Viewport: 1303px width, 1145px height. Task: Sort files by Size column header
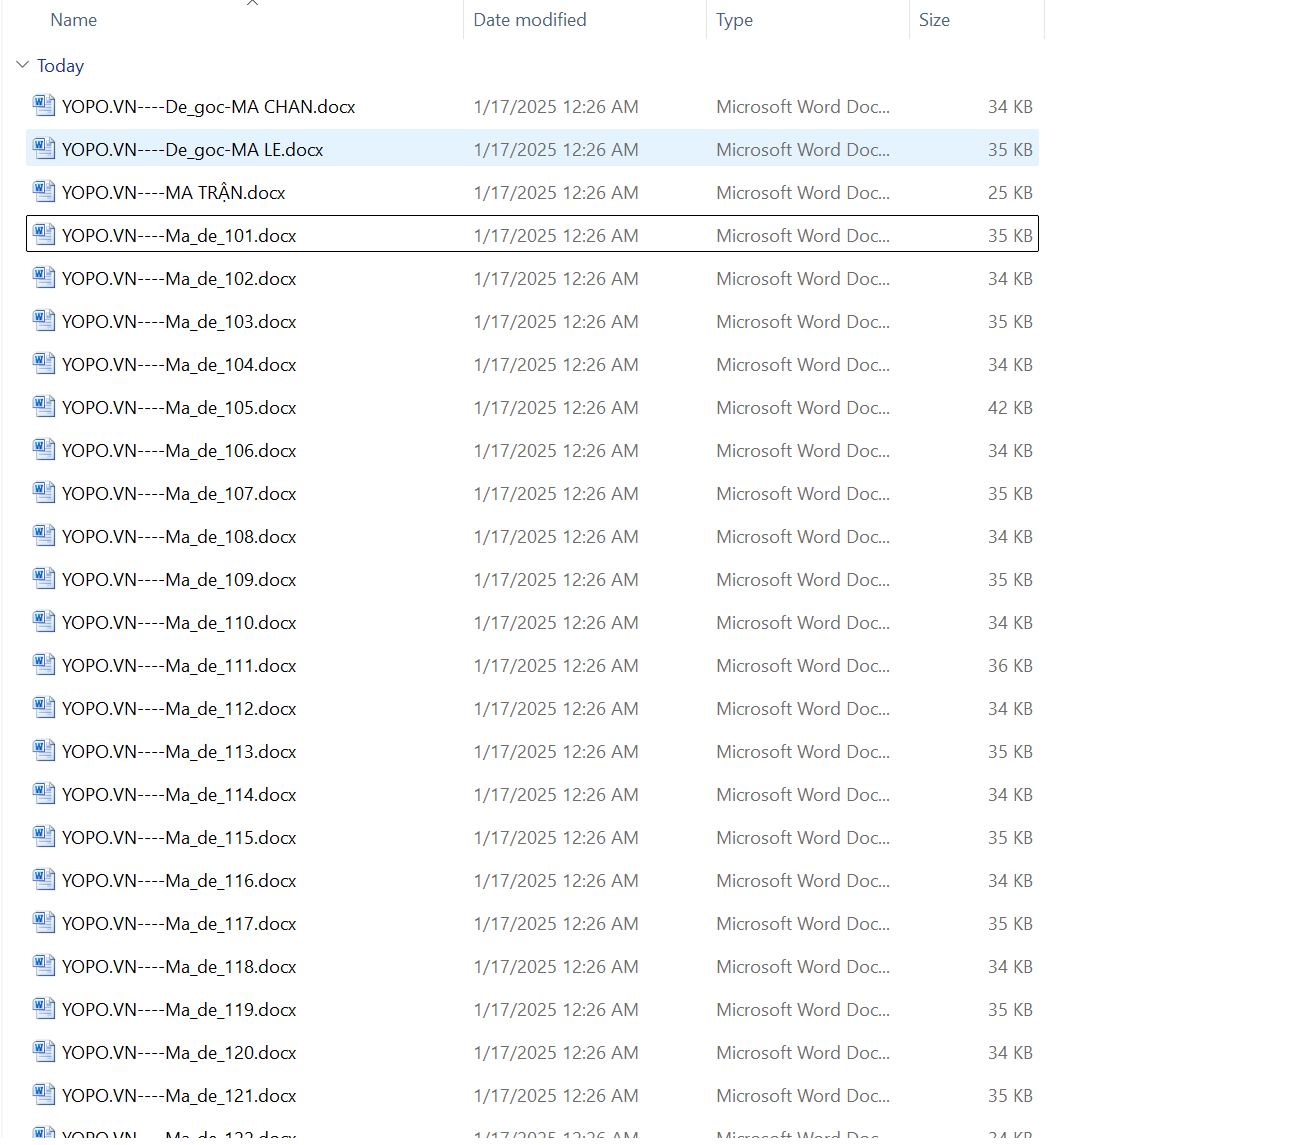(x=934, y=20)
